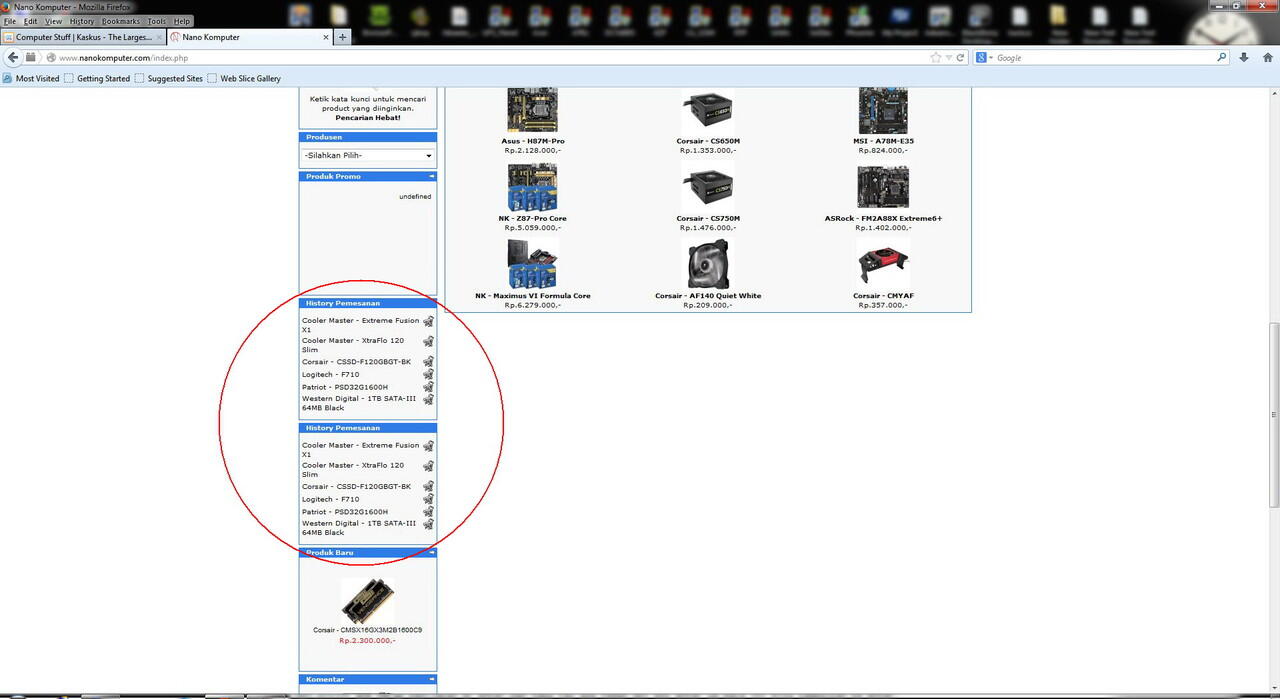
Task: Click the nanokomputer.com address bar
Action: coord(490,58)
